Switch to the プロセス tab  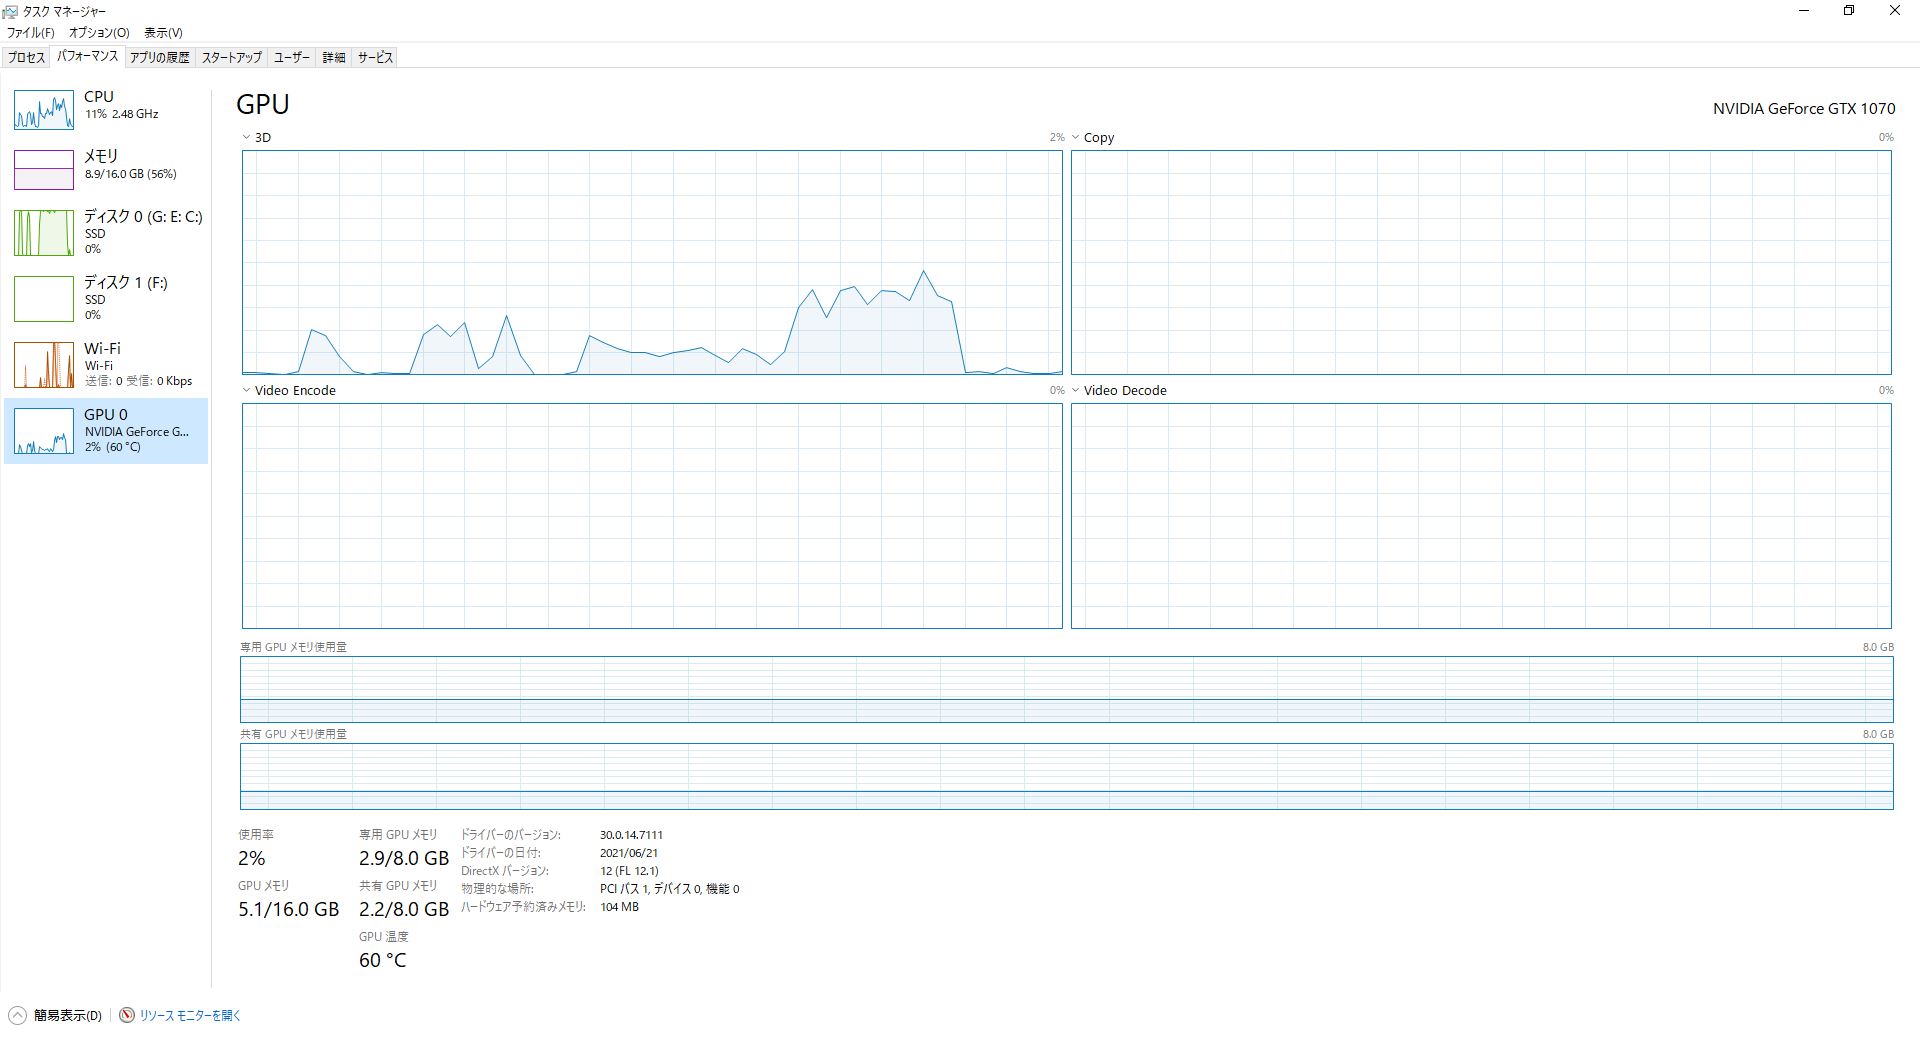27,58
